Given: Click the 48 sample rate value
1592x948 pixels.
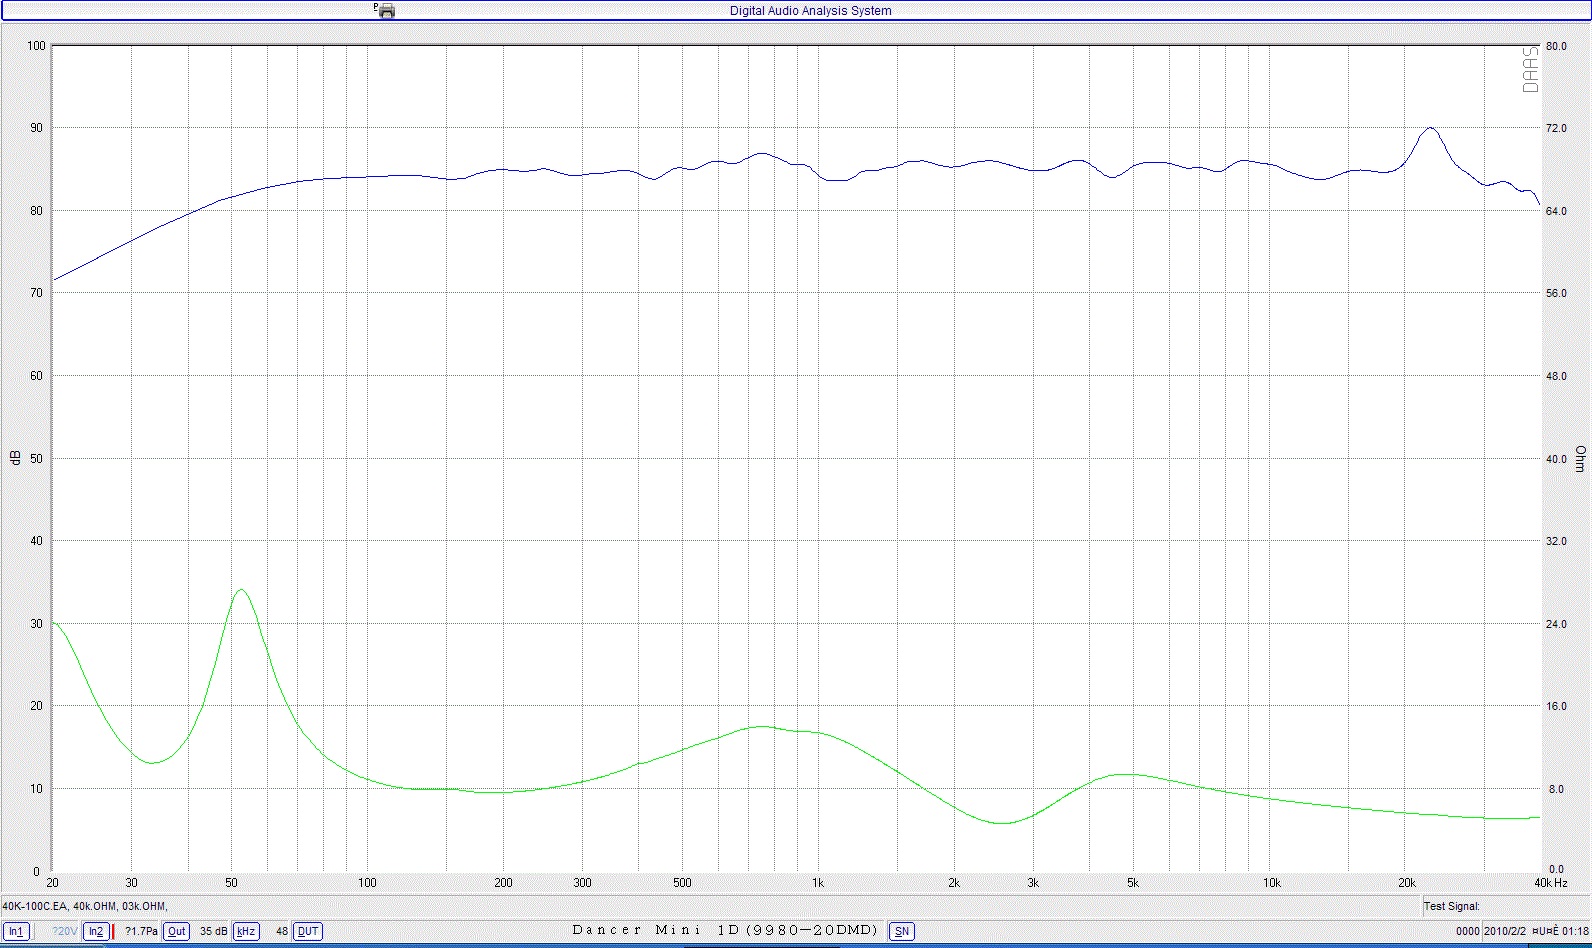Looking at the screenshot, I should click(282, 931).
